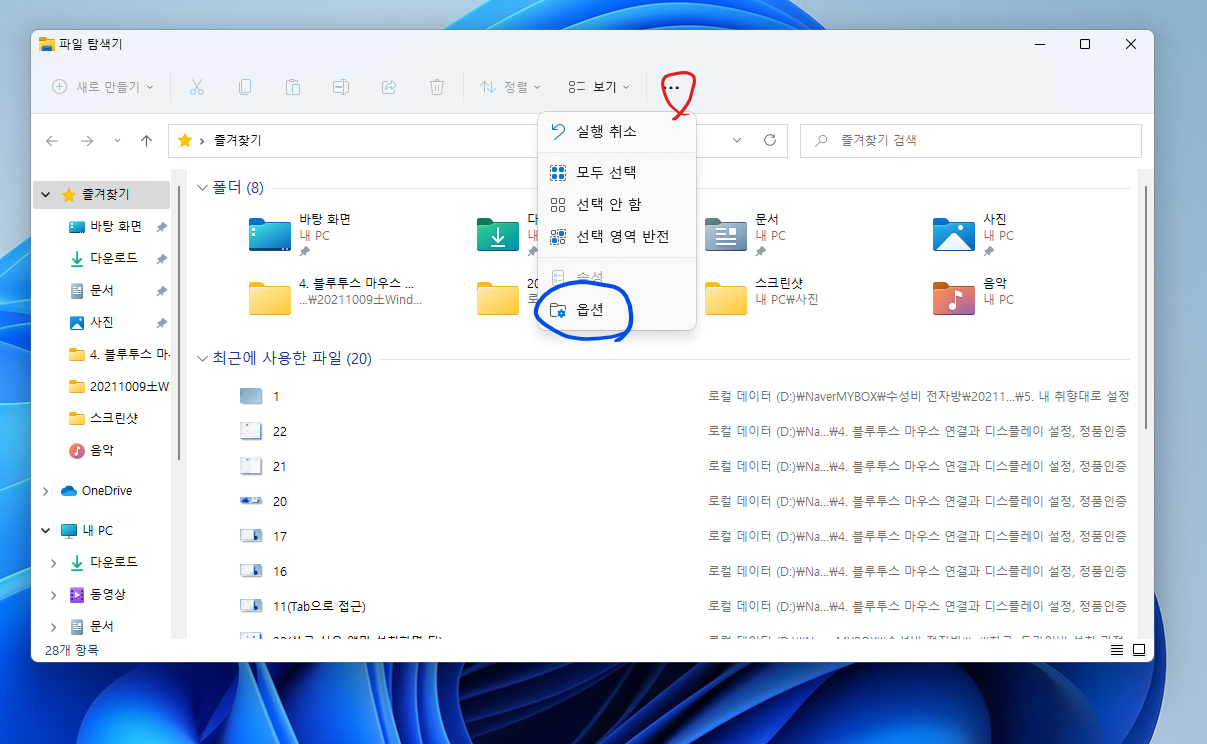The height and width of the screenshot is (744, 1207).
Task: Click 즐겨찾기 in the address bar
Action: [238, 141]
